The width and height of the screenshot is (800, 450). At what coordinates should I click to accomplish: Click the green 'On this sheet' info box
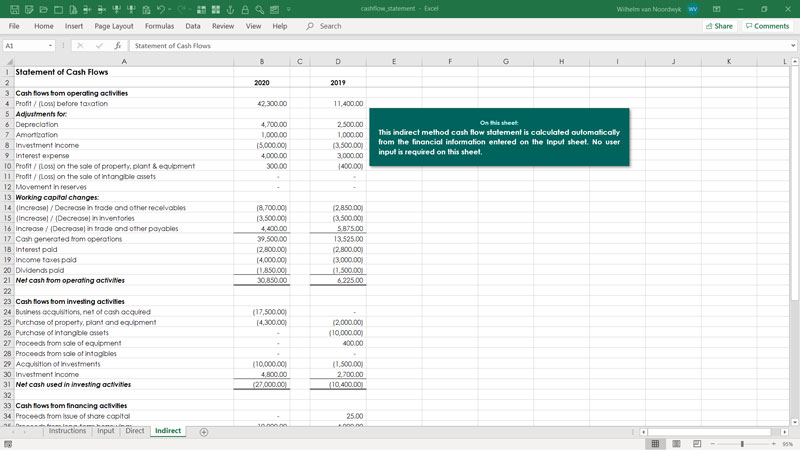[499, 137]
